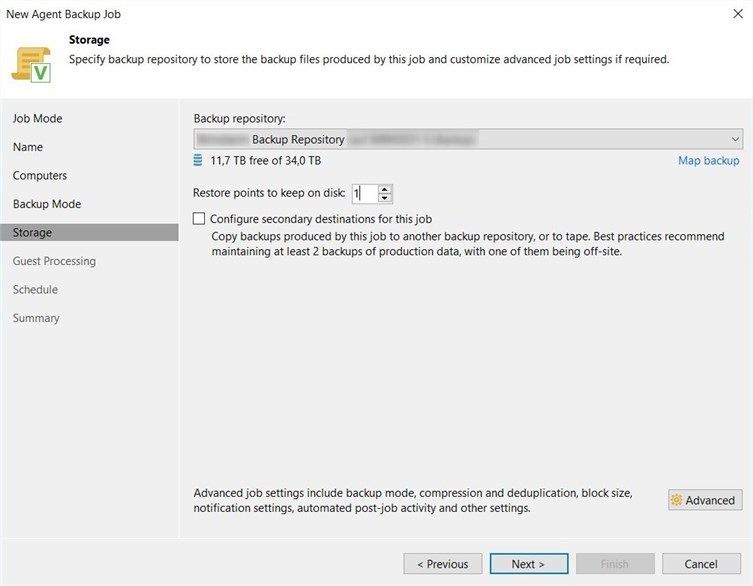The image size is (753, 586).
Task: Open the Guest Processing step
Action: (x=54, y=261)
